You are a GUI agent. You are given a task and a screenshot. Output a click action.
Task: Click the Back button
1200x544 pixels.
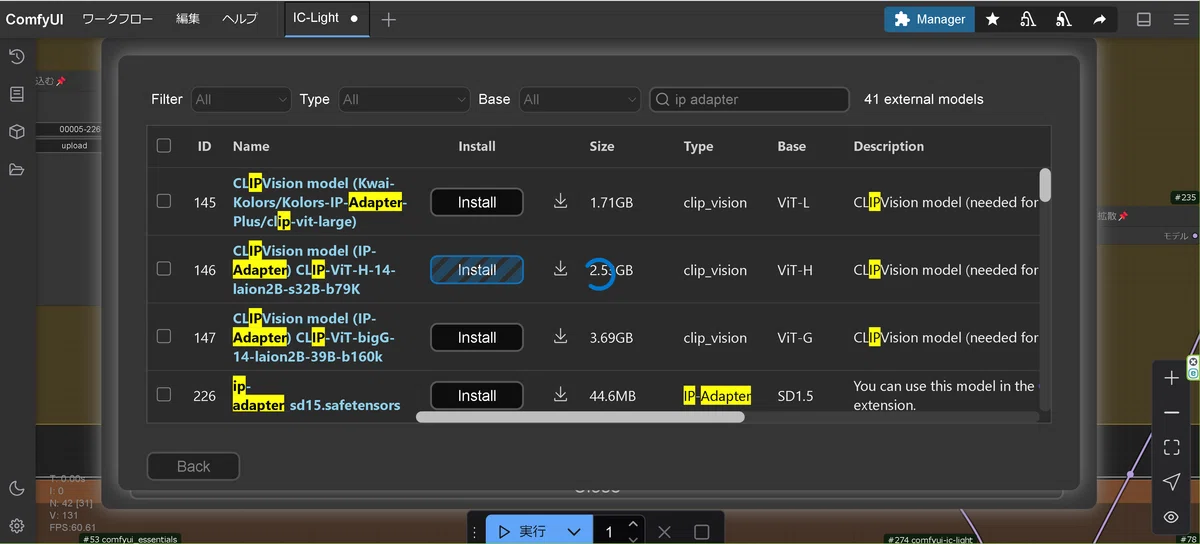[x=193, y=466]
